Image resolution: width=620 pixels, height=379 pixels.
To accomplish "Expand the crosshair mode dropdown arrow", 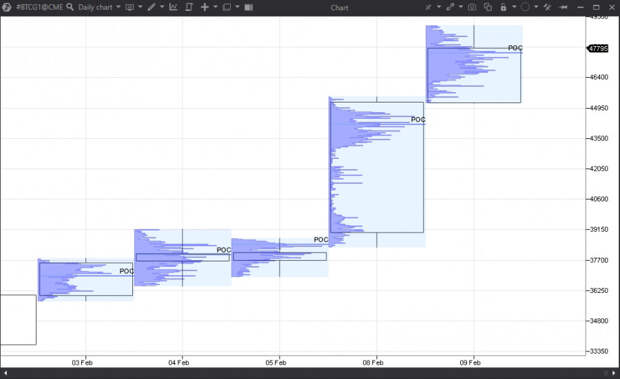I will [x=215, y=7].
